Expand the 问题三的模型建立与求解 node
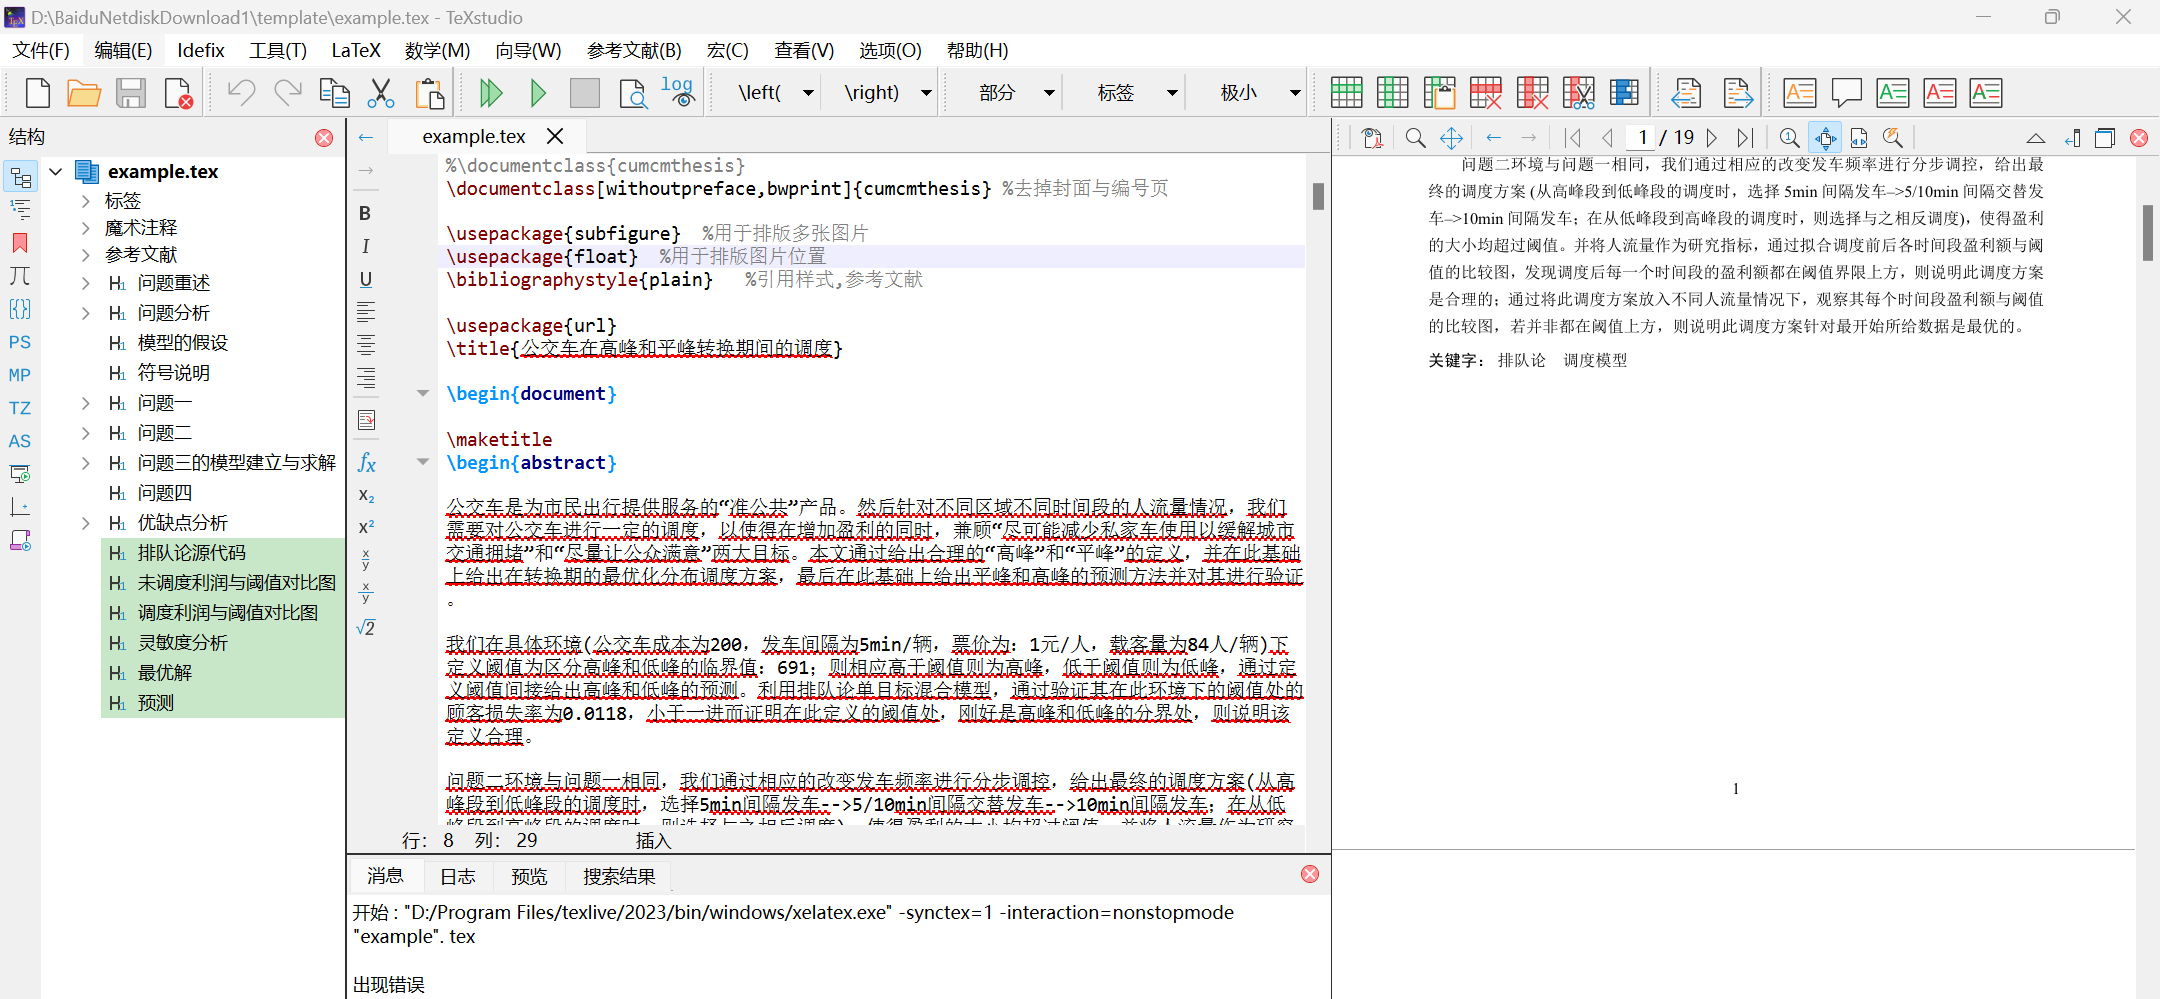Image resolution: width=2160 pixels, height=999 pixels. pos(86,463)
